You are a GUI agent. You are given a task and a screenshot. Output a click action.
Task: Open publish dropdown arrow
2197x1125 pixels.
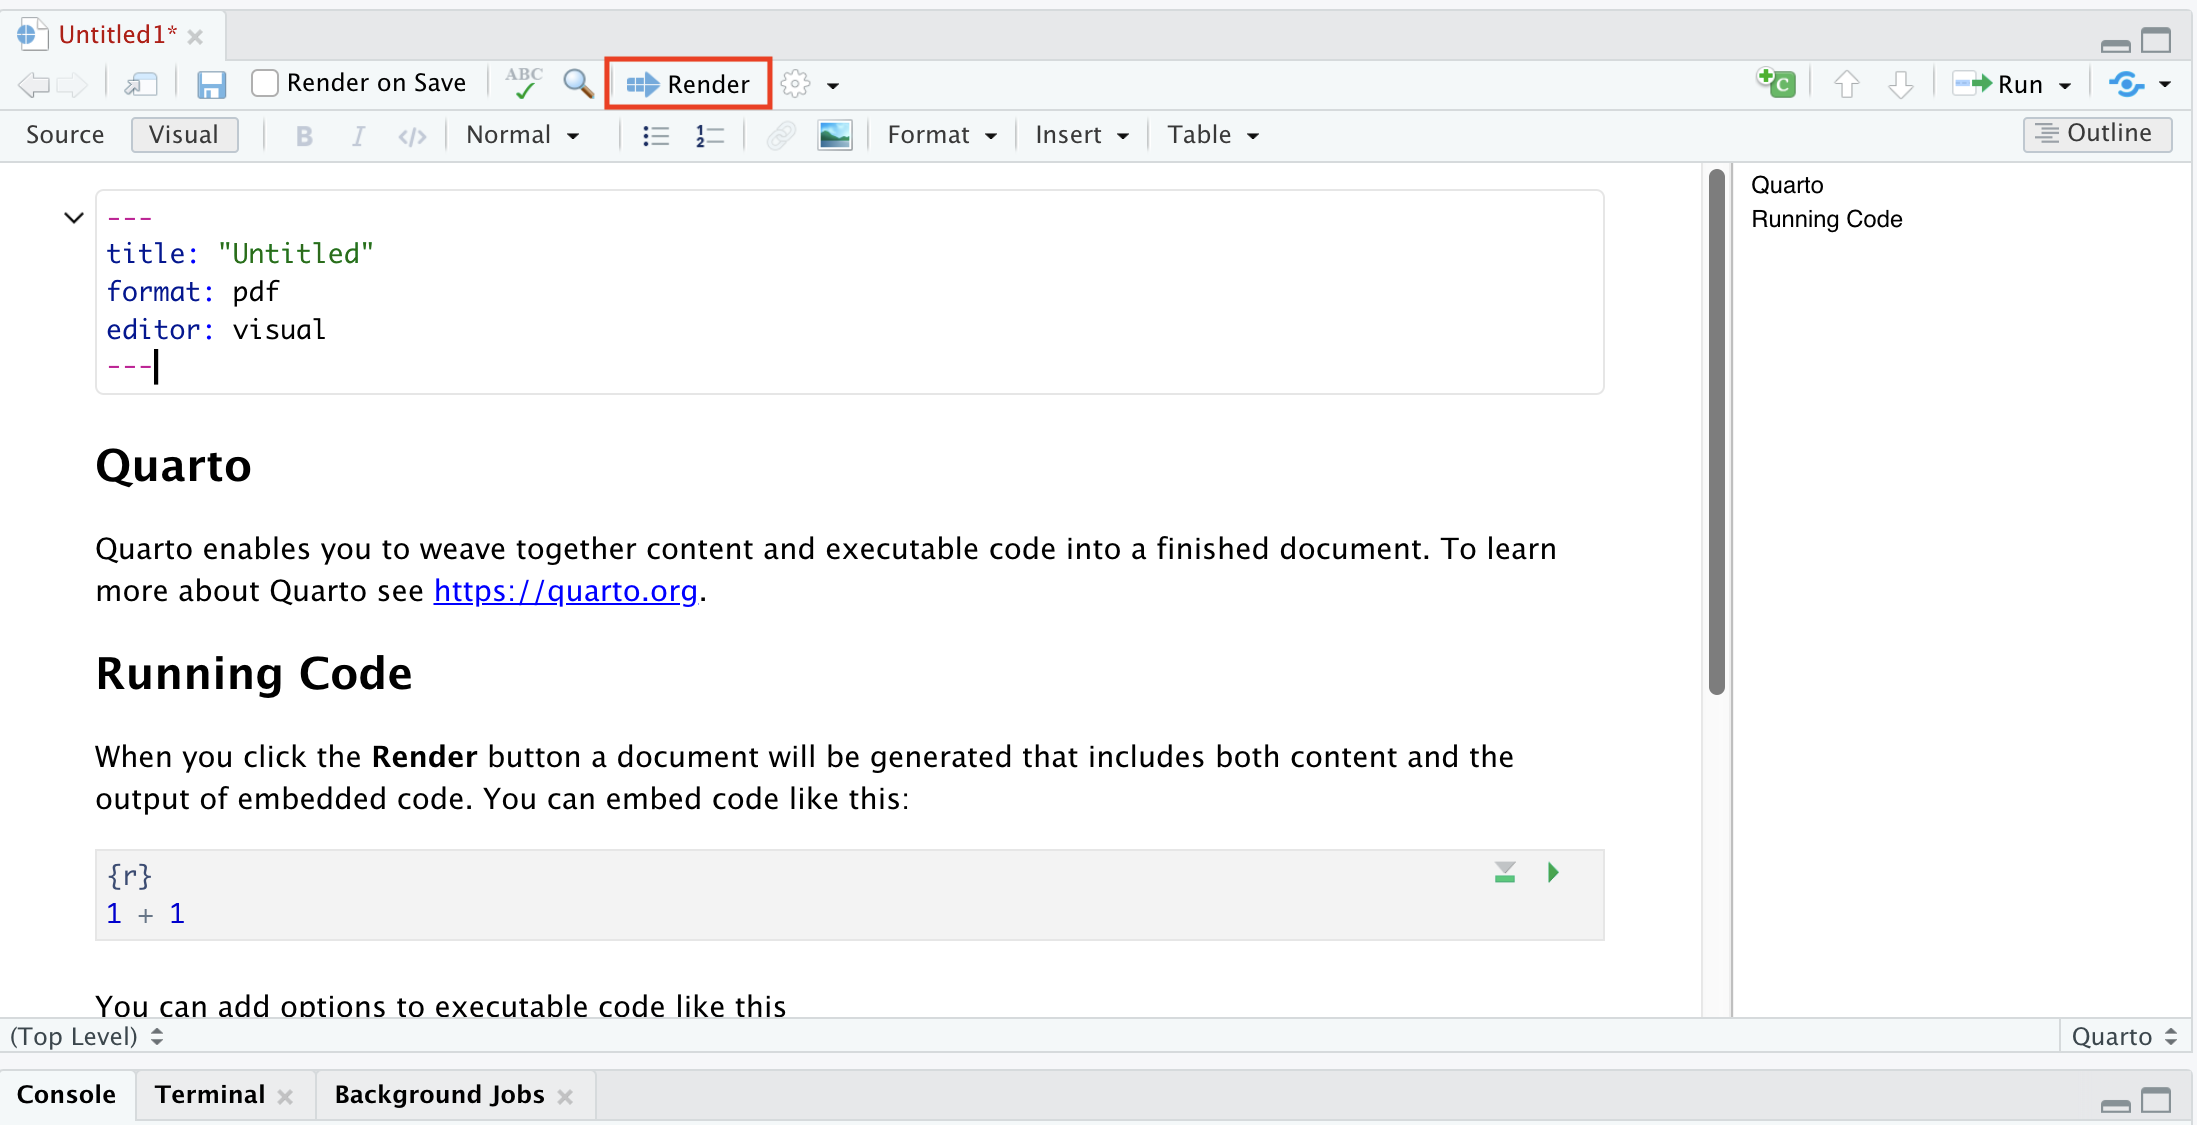click(2165, 85)
